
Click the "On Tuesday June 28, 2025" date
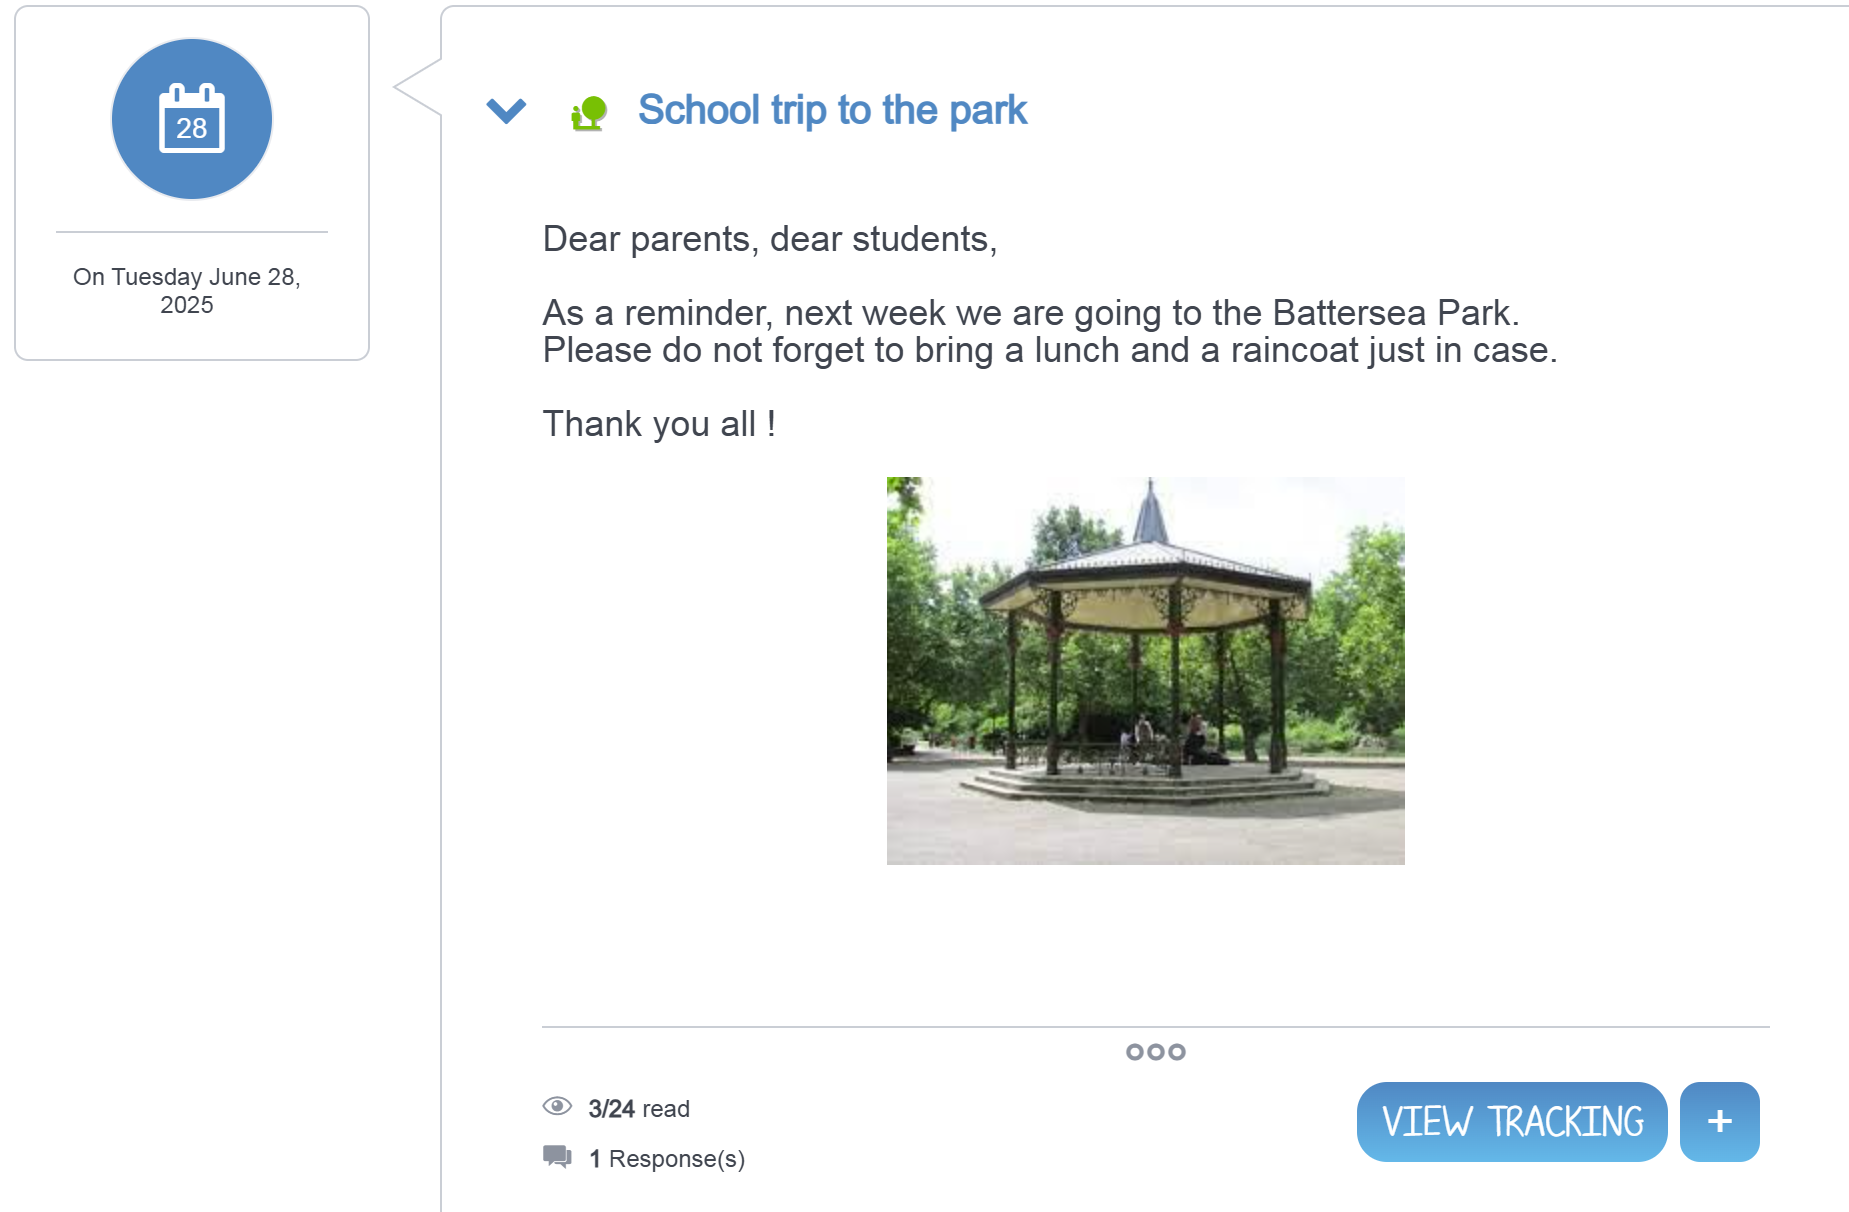click(187, 290)
